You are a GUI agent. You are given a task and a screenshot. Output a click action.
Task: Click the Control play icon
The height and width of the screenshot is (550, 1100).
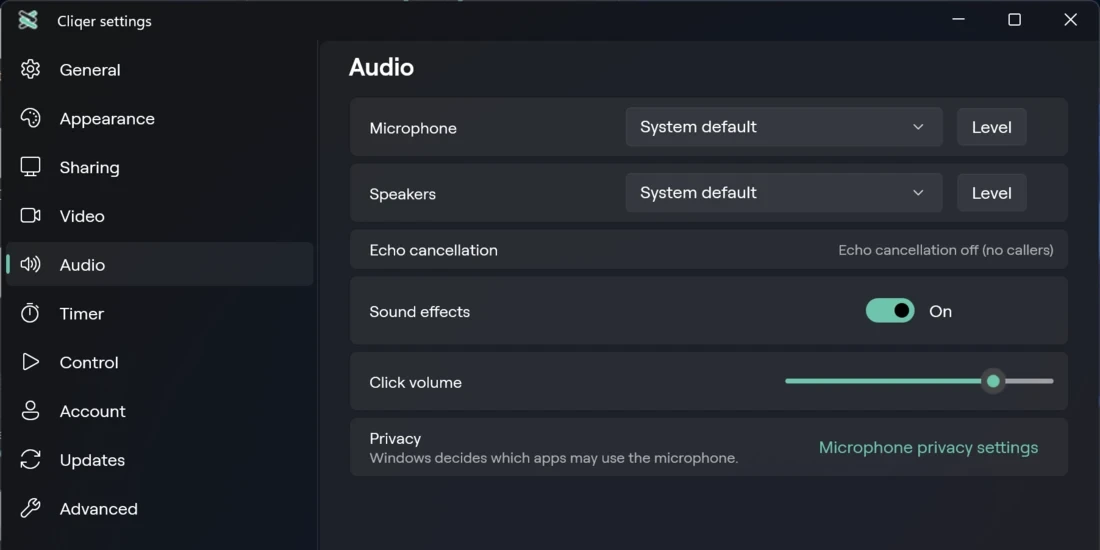(30, 362)
